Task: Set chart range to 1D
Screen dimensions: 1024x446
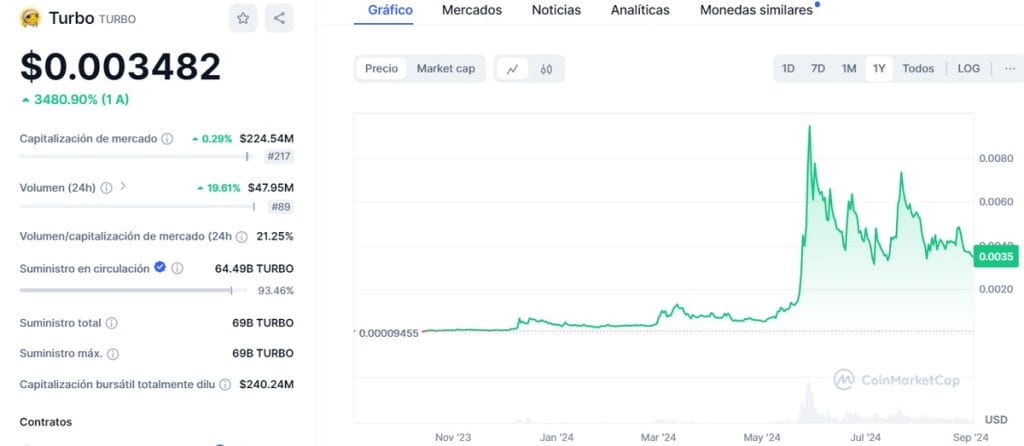Action: 788,69
